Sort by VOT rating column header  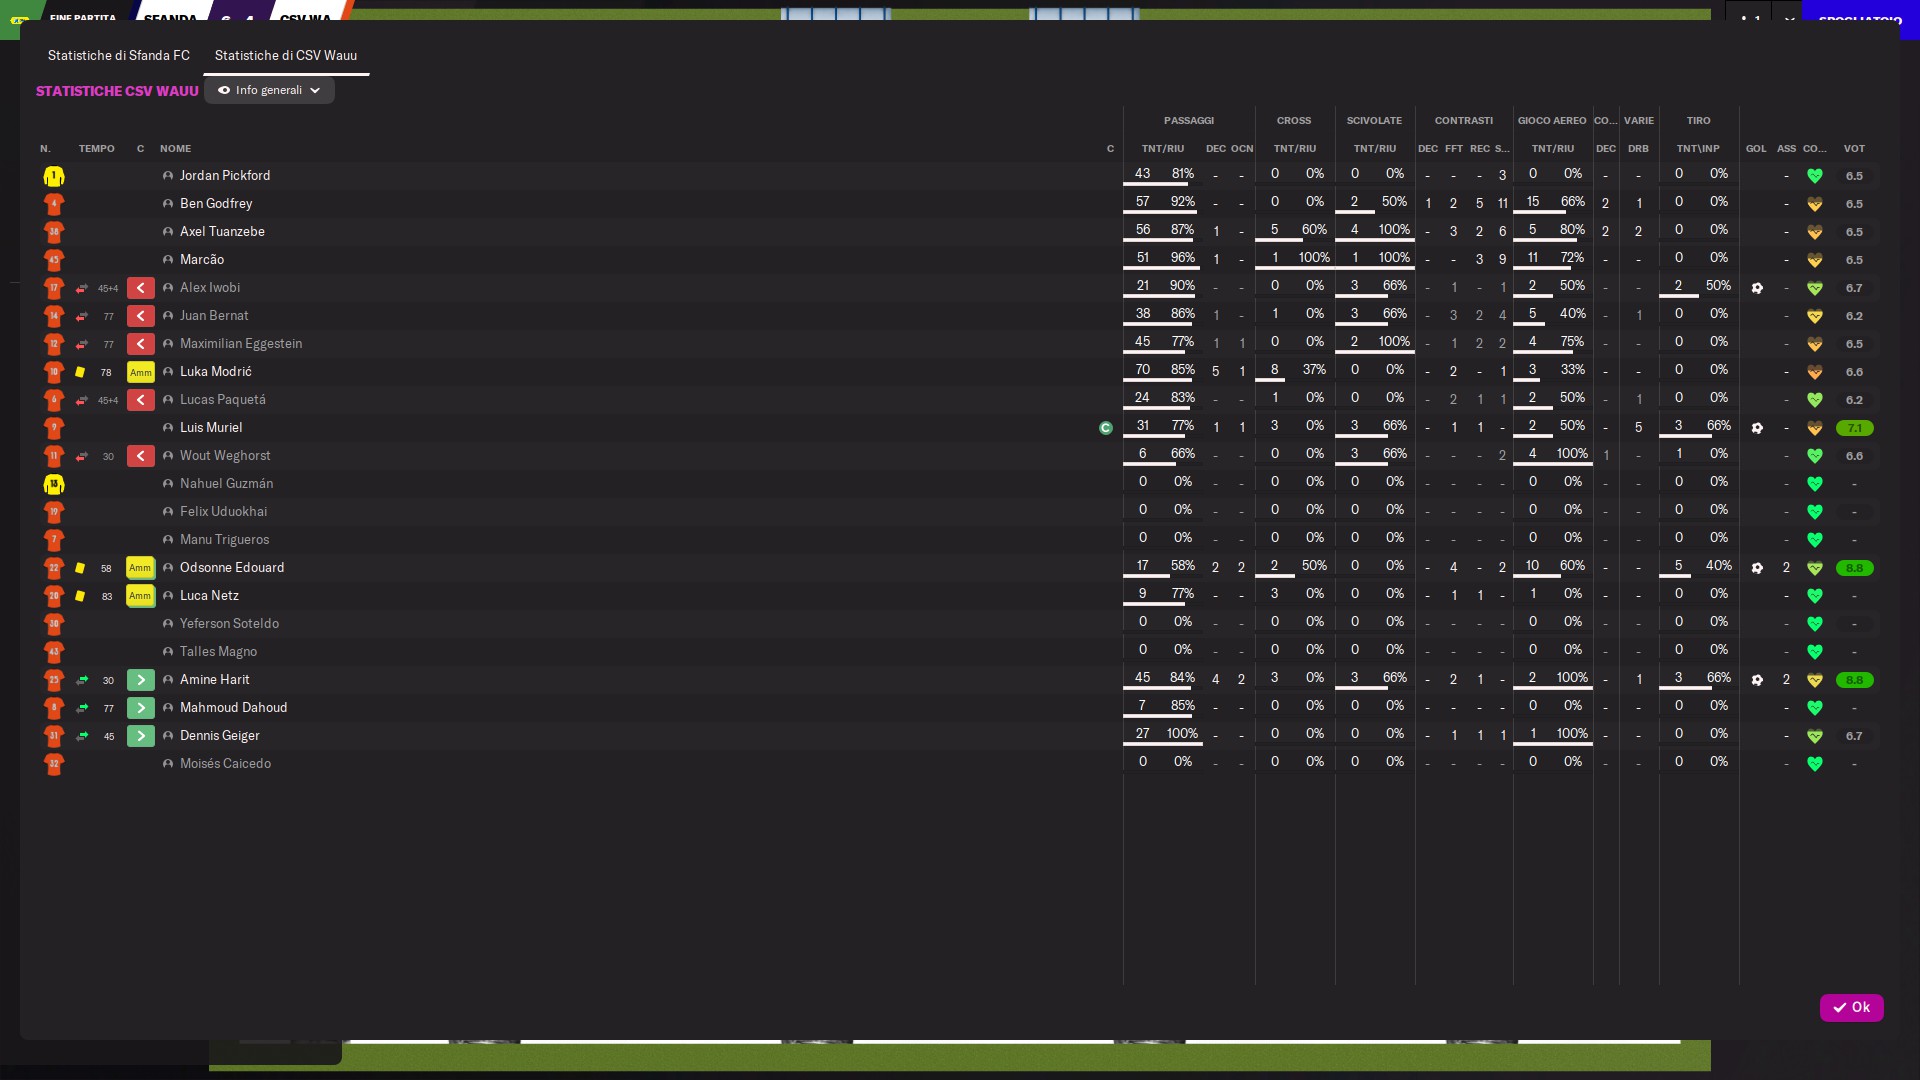[1854, 149]
